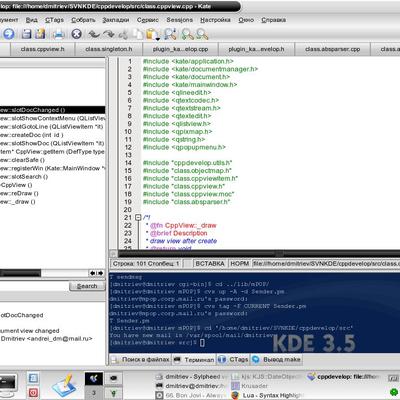Redo the last undone edit
The image size is (400, 400).
tap(109, 34)
